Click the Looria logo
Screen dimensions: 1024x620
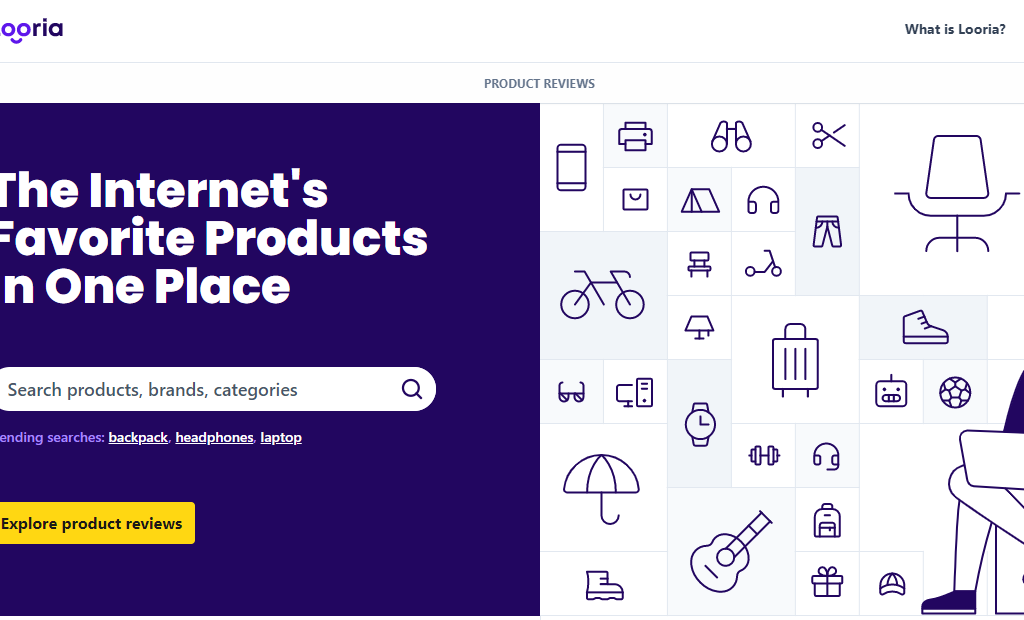[31, 29]
